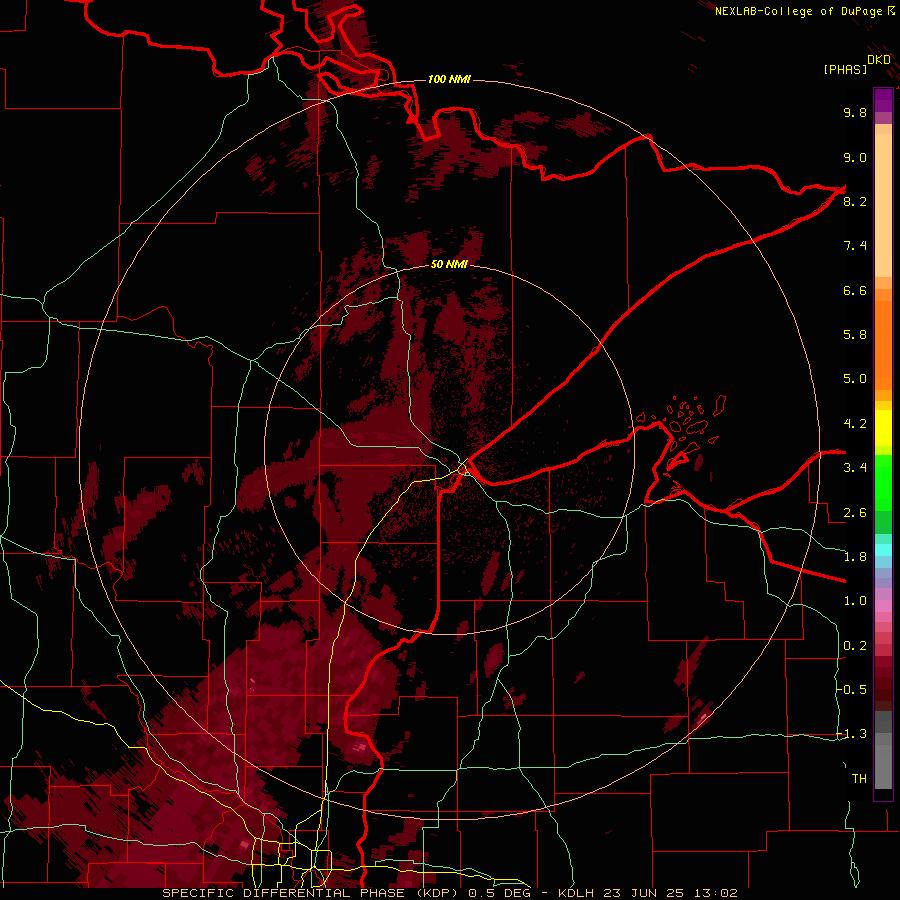Click the TH label on the scale

[x=859, y=779]
